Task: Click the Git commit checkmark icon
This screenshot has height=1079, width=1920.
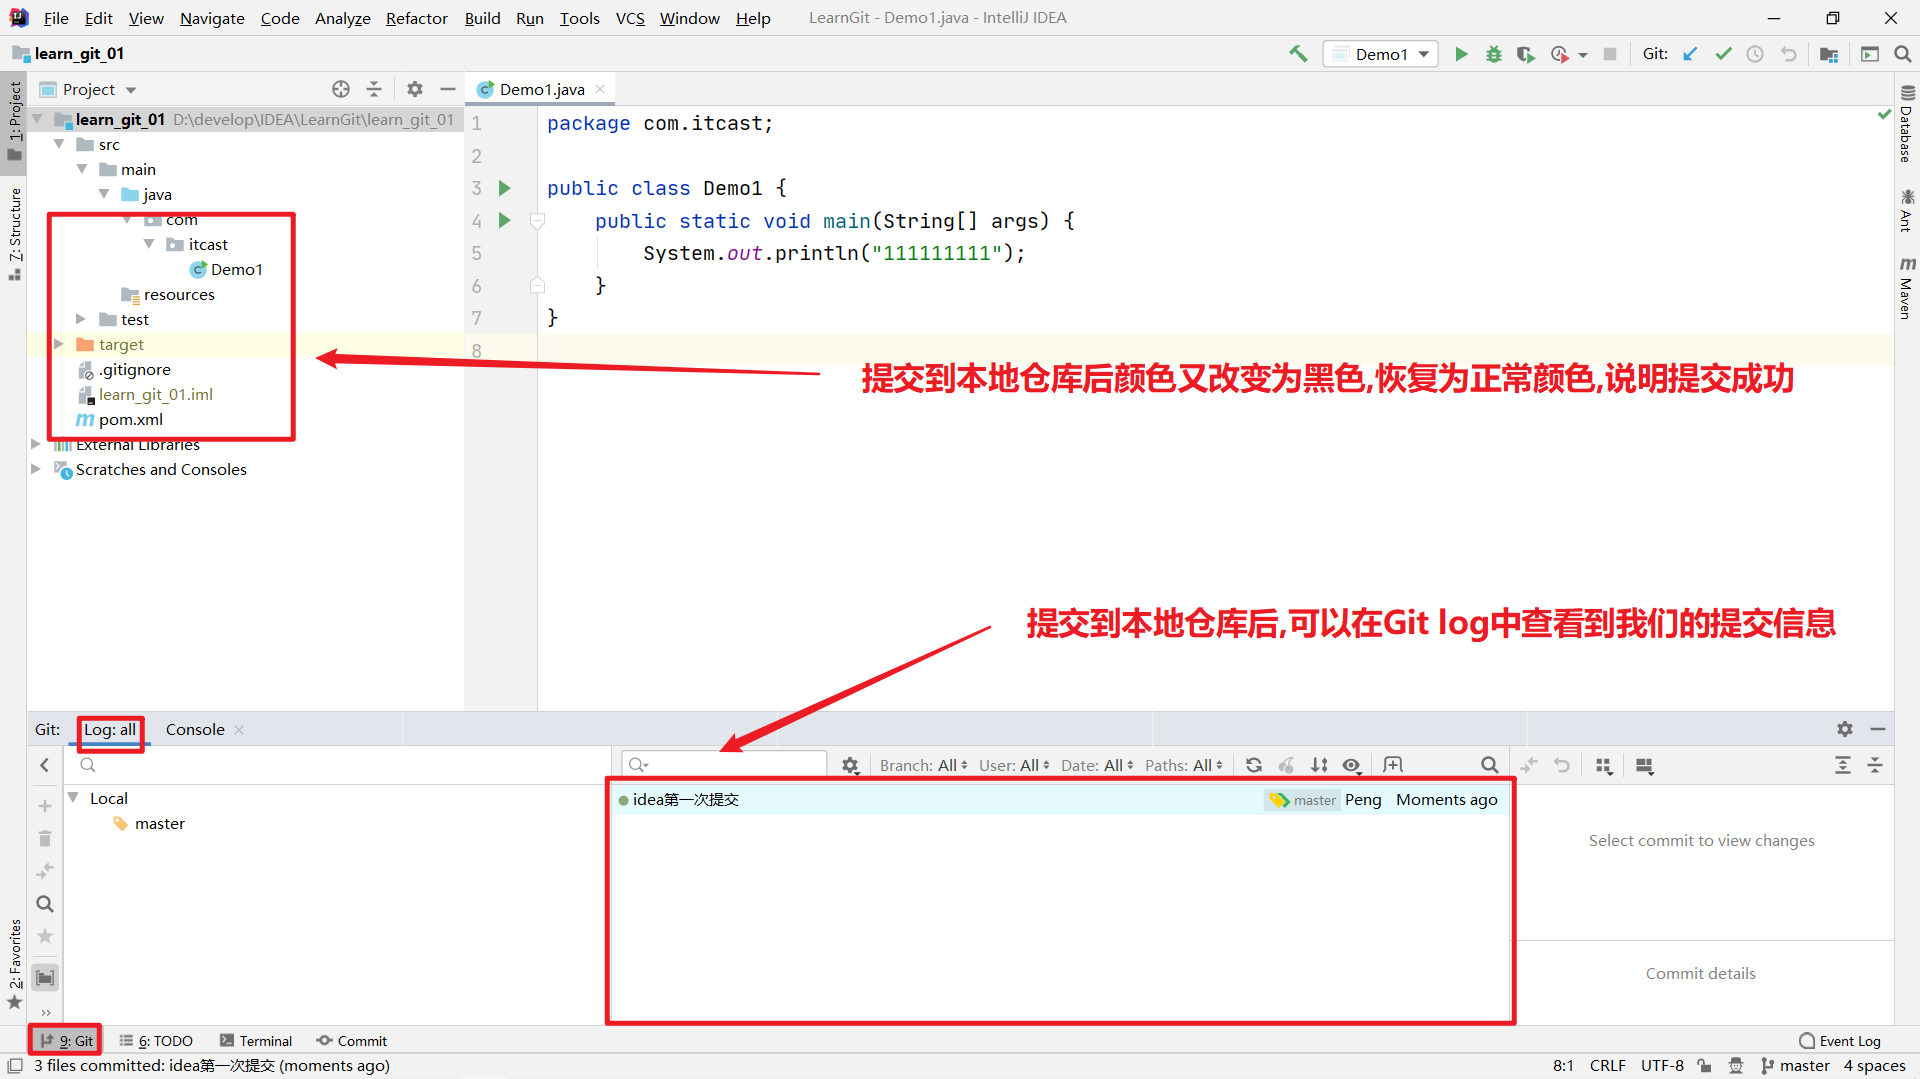Action: click(1723, 54)
